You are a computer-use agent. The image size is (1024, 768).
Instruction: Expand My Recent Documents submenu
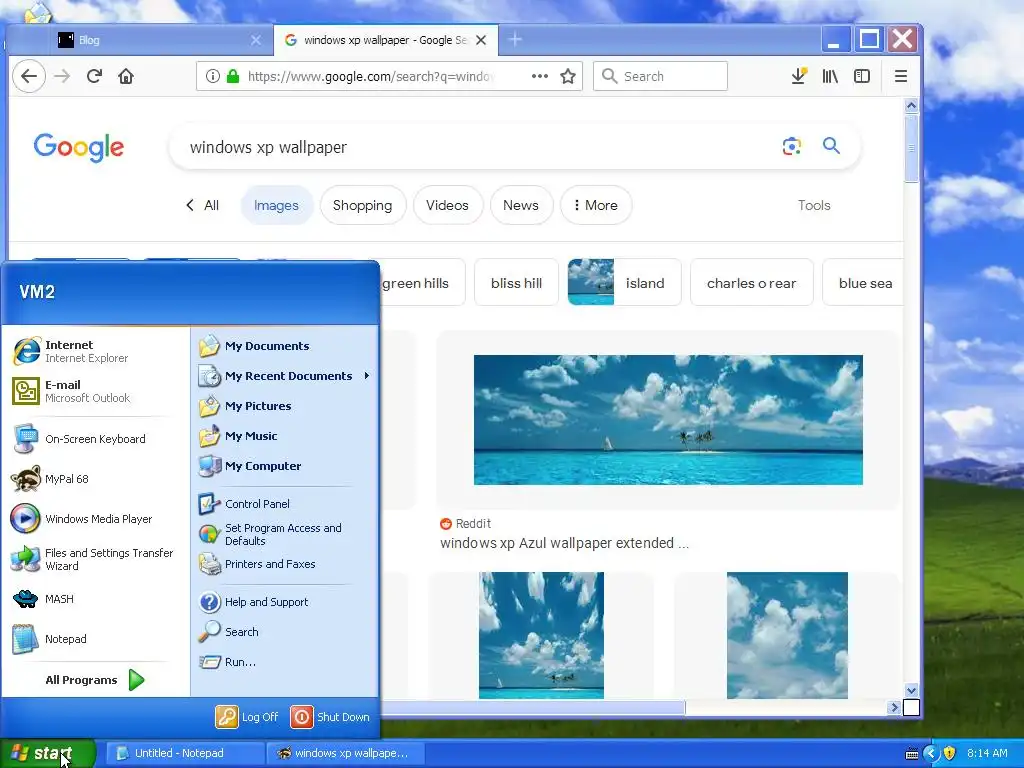pyautogui.click(x=285, y=376)
